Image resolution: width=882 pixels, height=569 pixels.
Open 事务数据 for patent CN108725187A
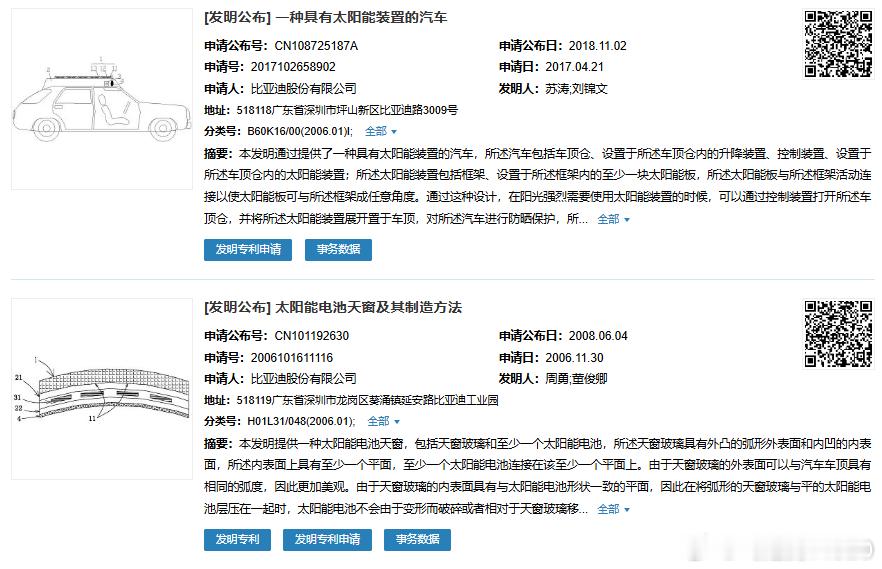coord(339,250)
